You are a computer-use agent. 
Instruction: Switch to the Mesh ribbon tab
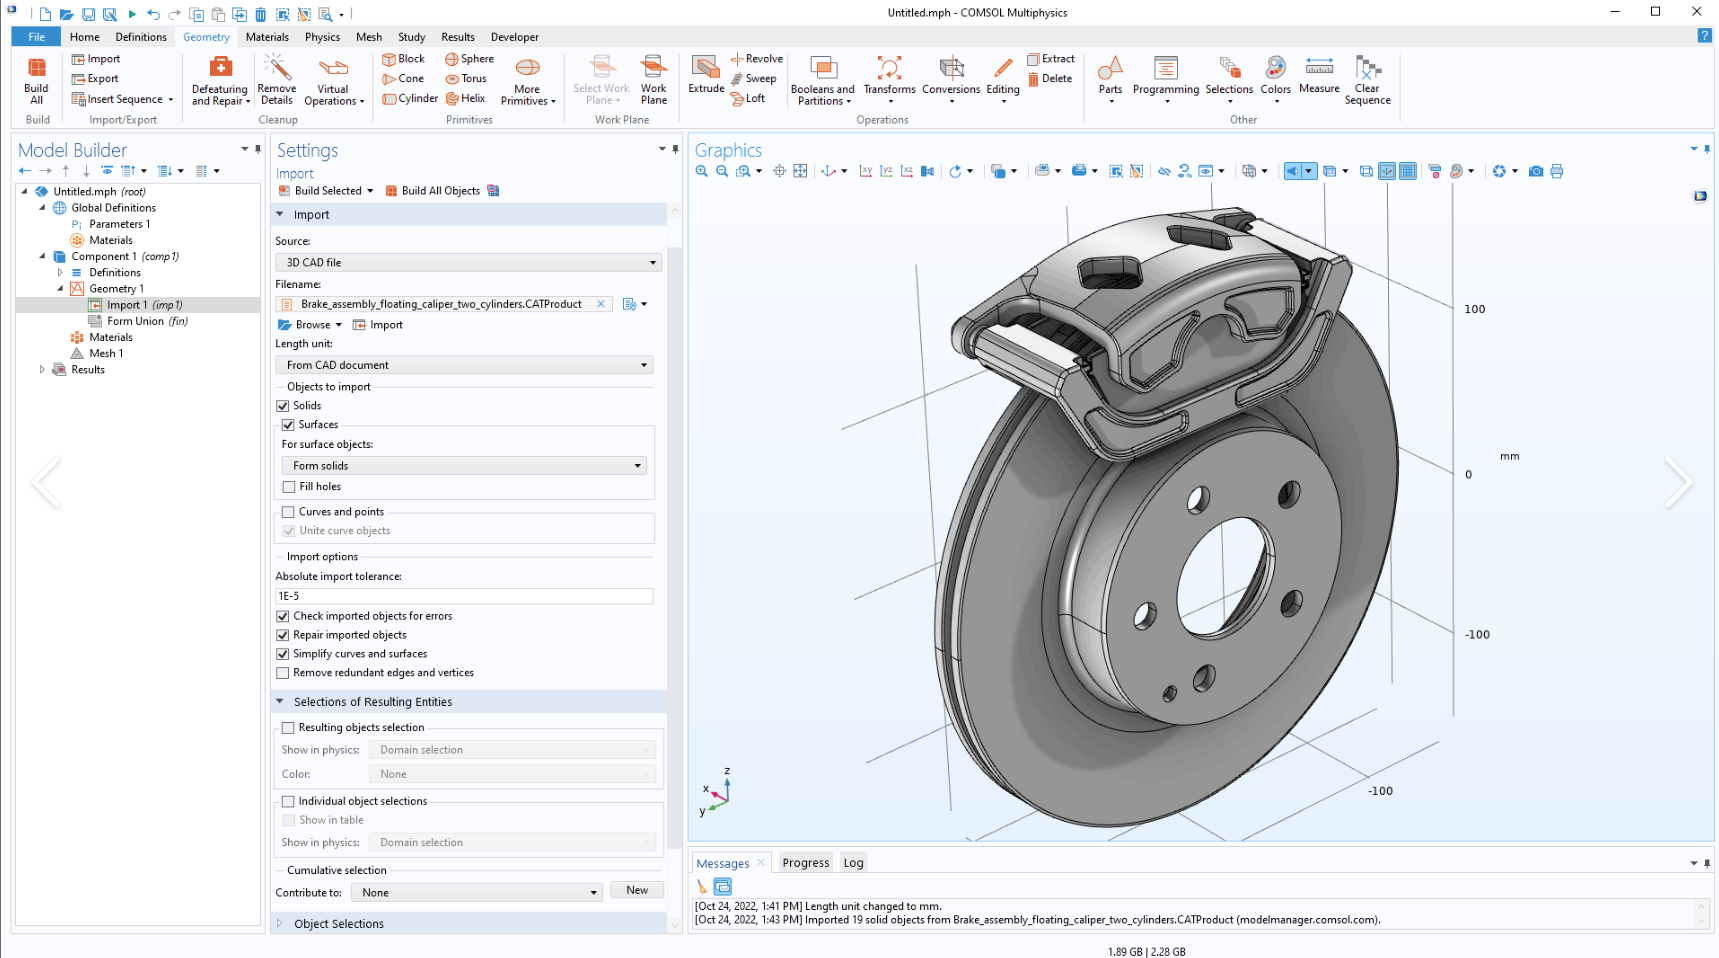click(x=369, y=37)
